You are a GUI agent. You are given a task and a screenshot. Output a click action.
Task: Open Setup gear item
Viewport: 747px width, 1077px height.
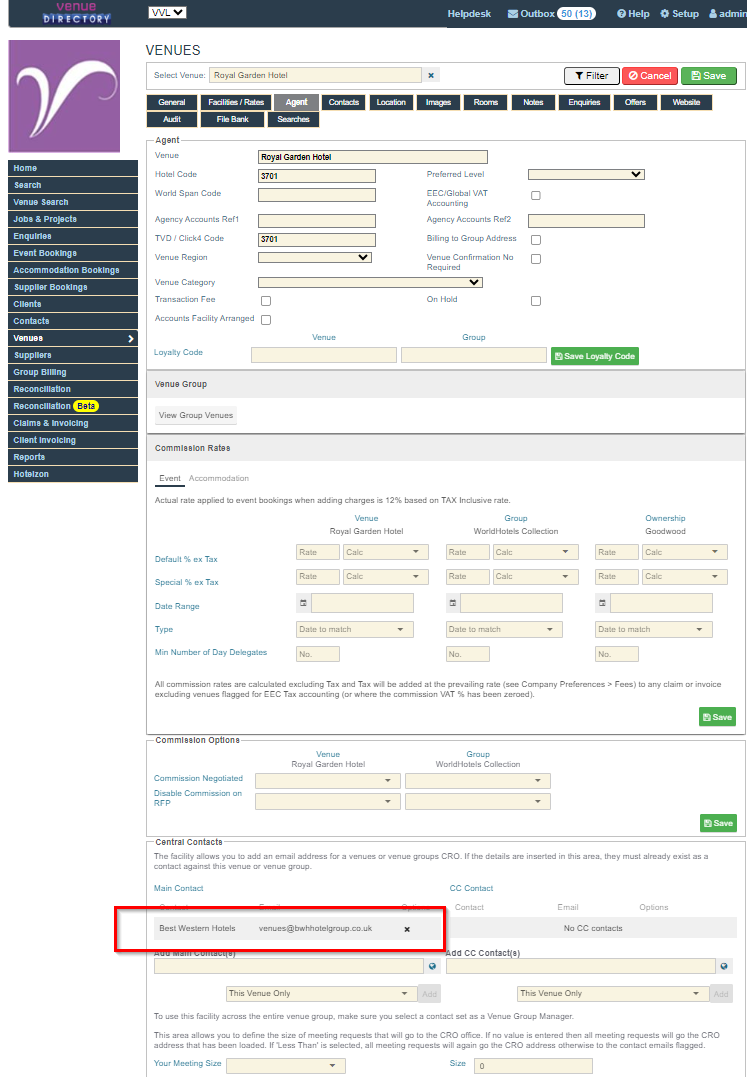point(679,14)
